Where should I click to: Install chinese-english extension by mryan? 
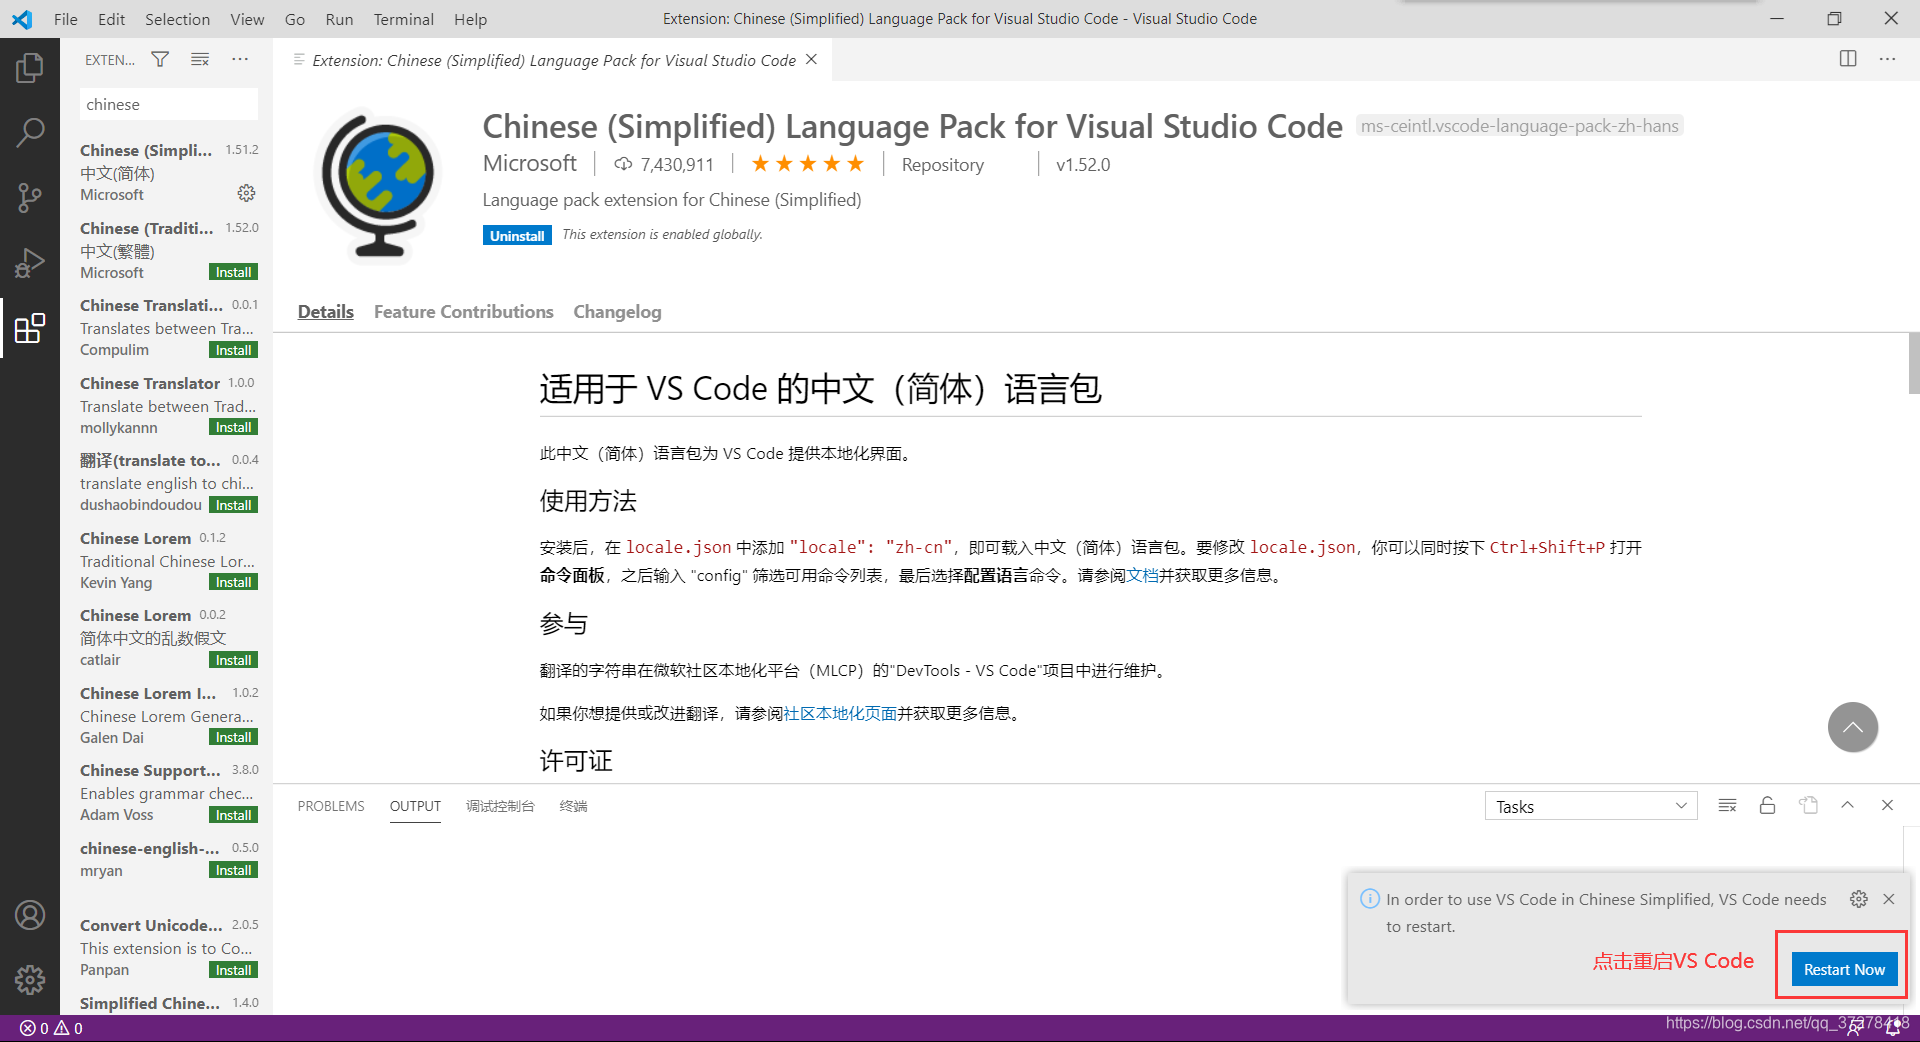coord(234,870)
